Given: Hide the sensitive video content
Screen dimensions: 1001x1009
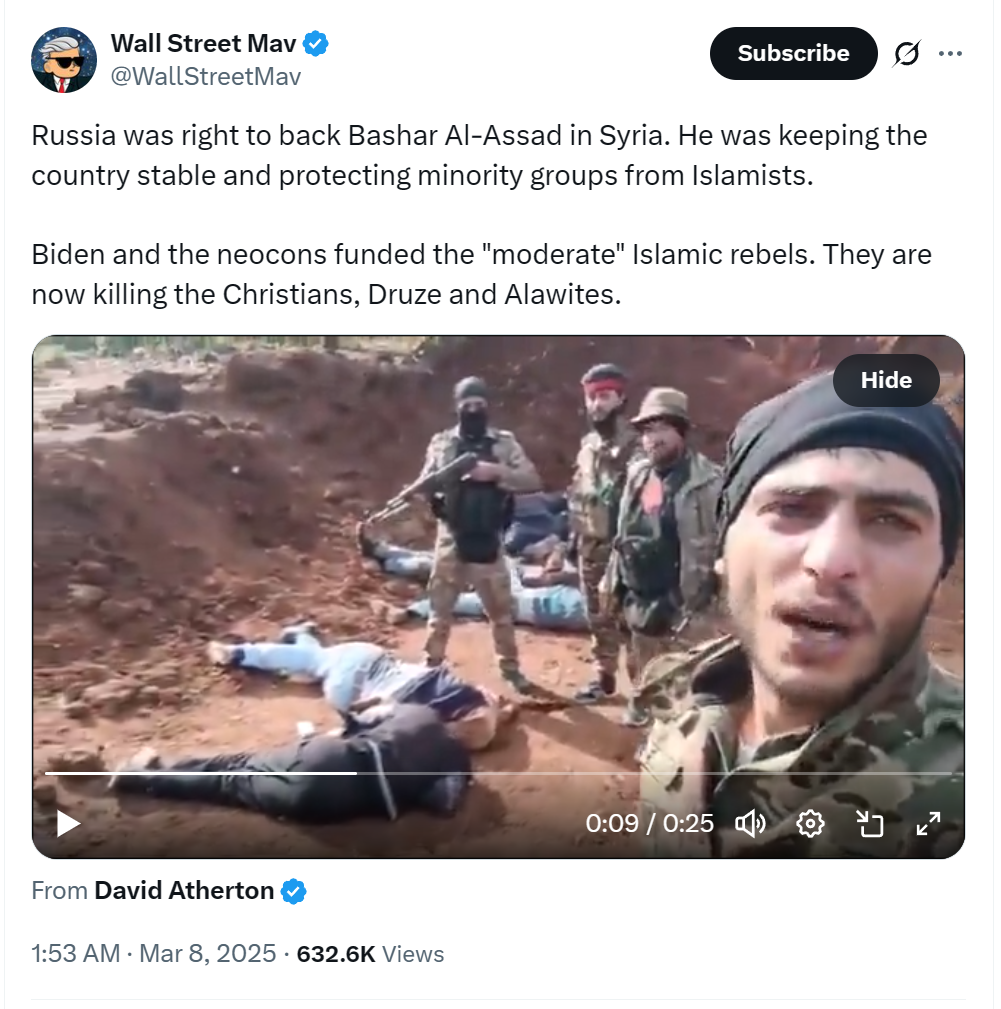Looking at the screenshot, I should (886, 380).
